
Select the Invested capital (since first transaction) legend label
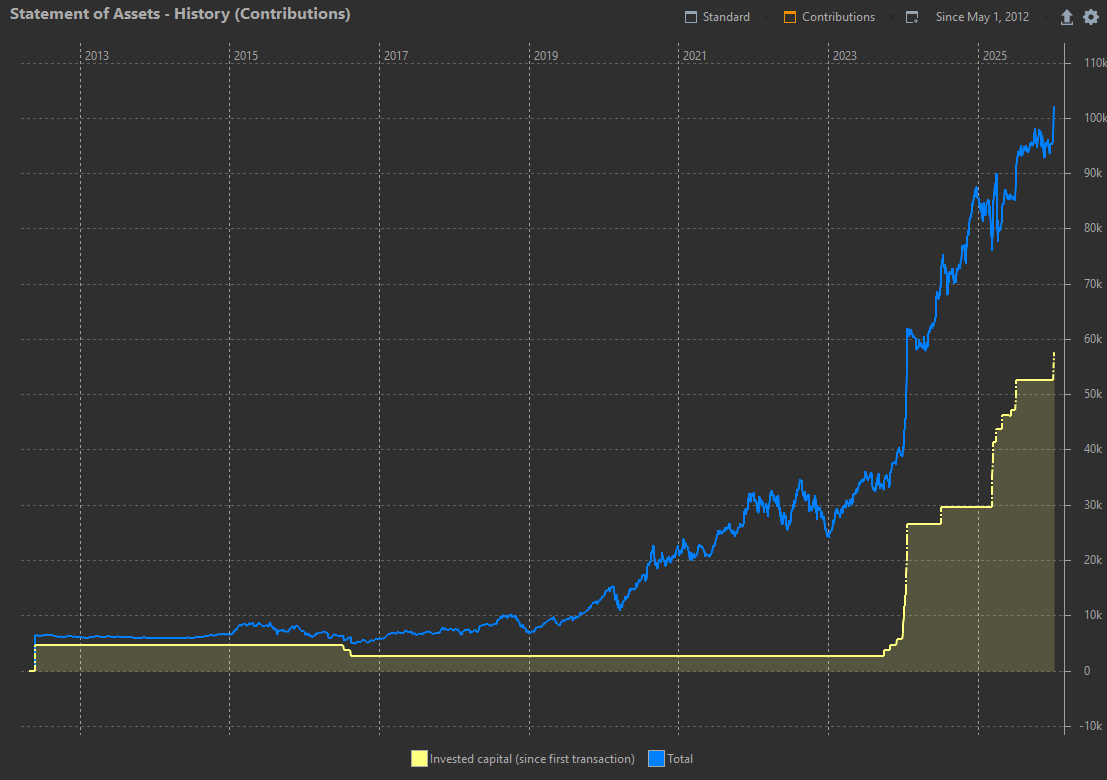coord(532,759)
